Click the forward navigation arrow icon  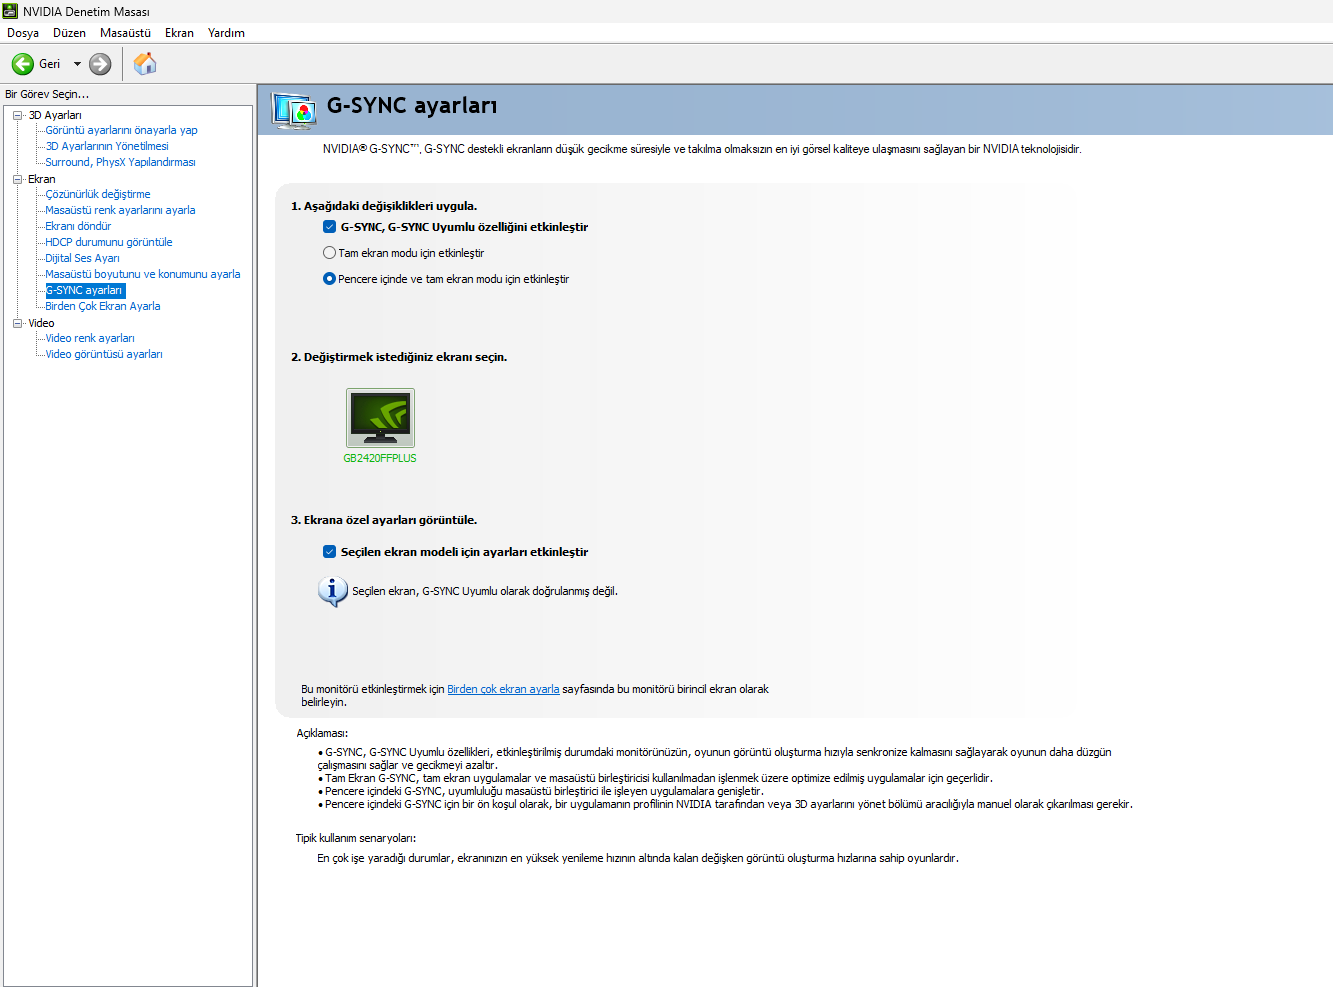click(100, 64)
